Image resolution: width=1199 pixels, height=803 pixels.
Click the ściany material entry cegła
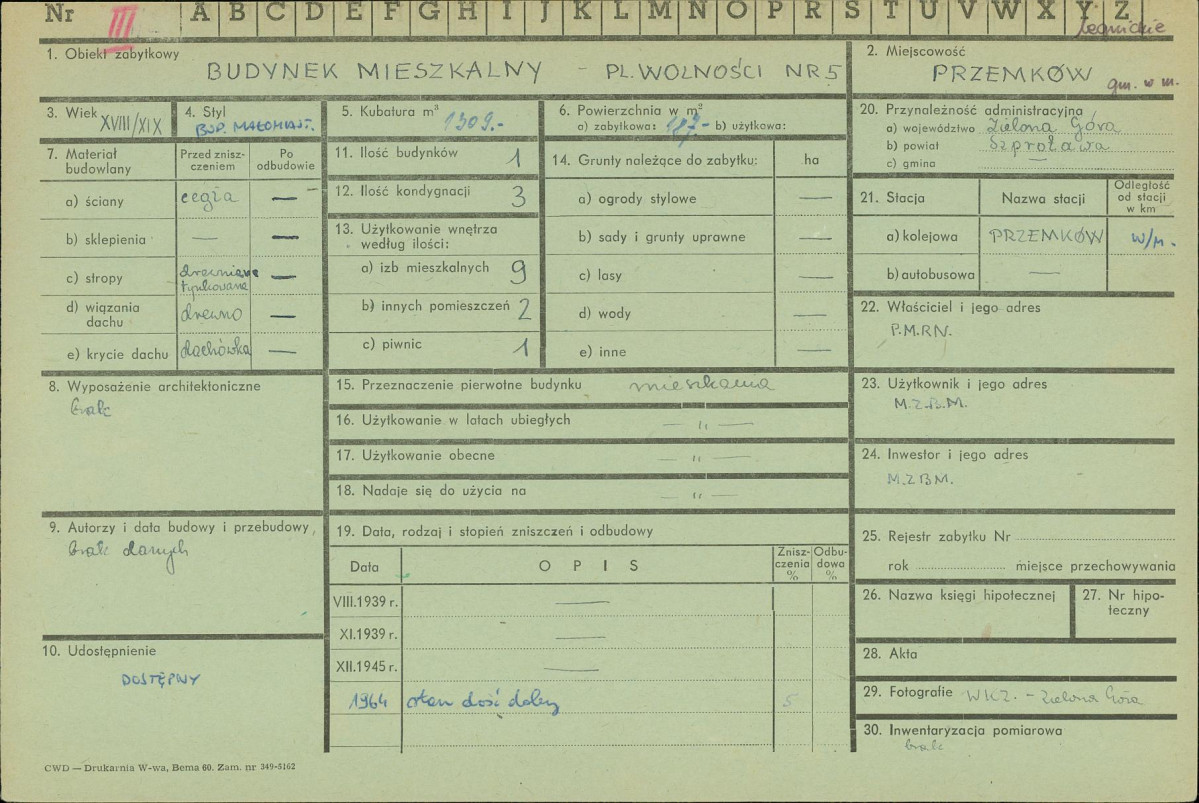(x=209, y=198)
